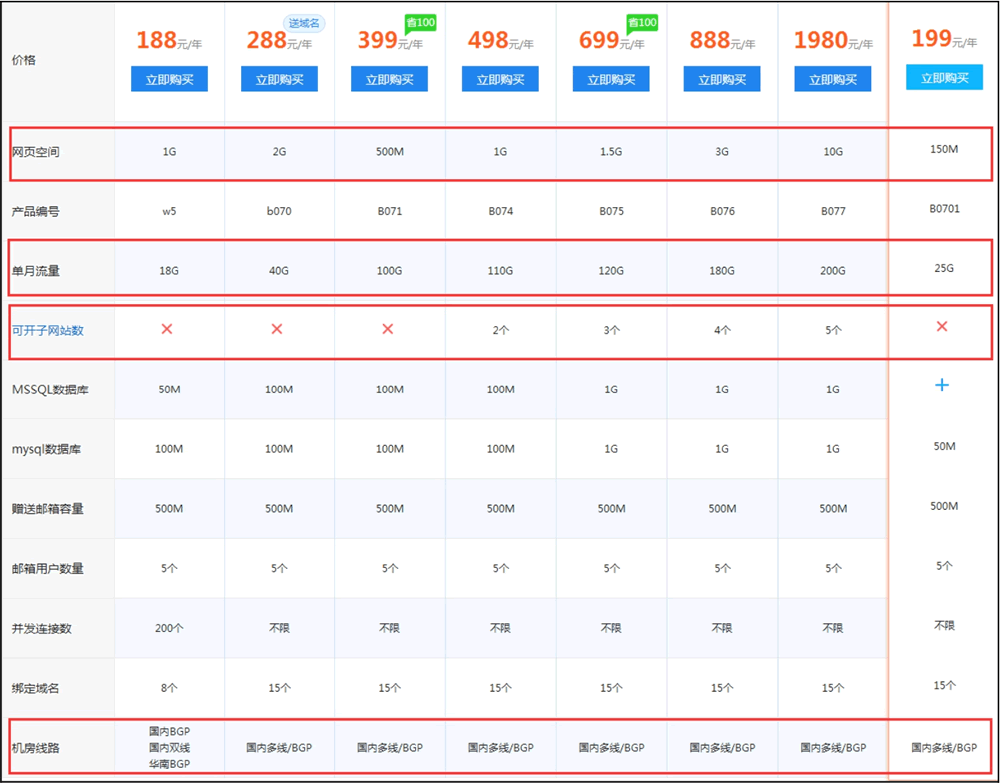The width and height of the screenshot is (1000, 783).
Task: Select the 188 price text
Action: click(156, 40)
